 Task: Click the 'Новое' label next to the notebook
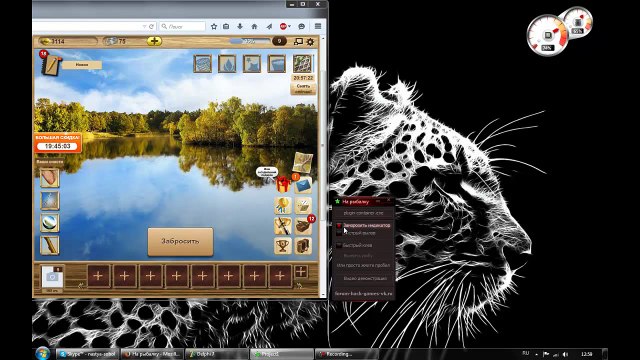(x=82, y=64)
